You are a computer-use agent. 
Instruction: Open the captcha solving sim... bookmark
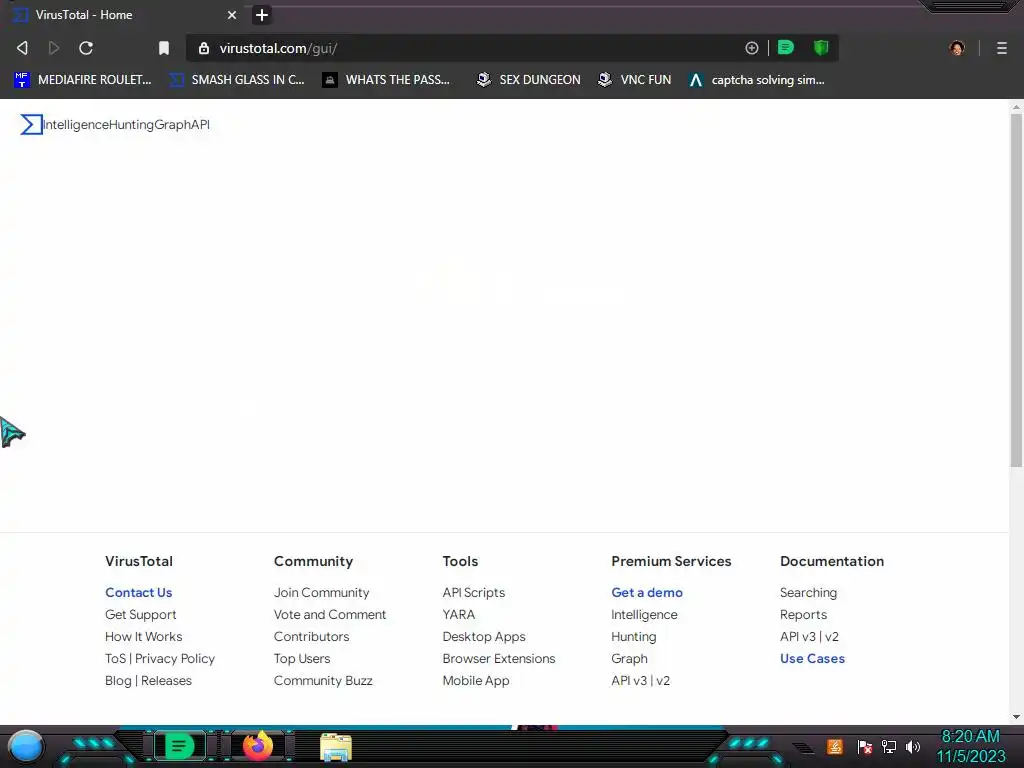pyautogui.click(x=758, y=80)
